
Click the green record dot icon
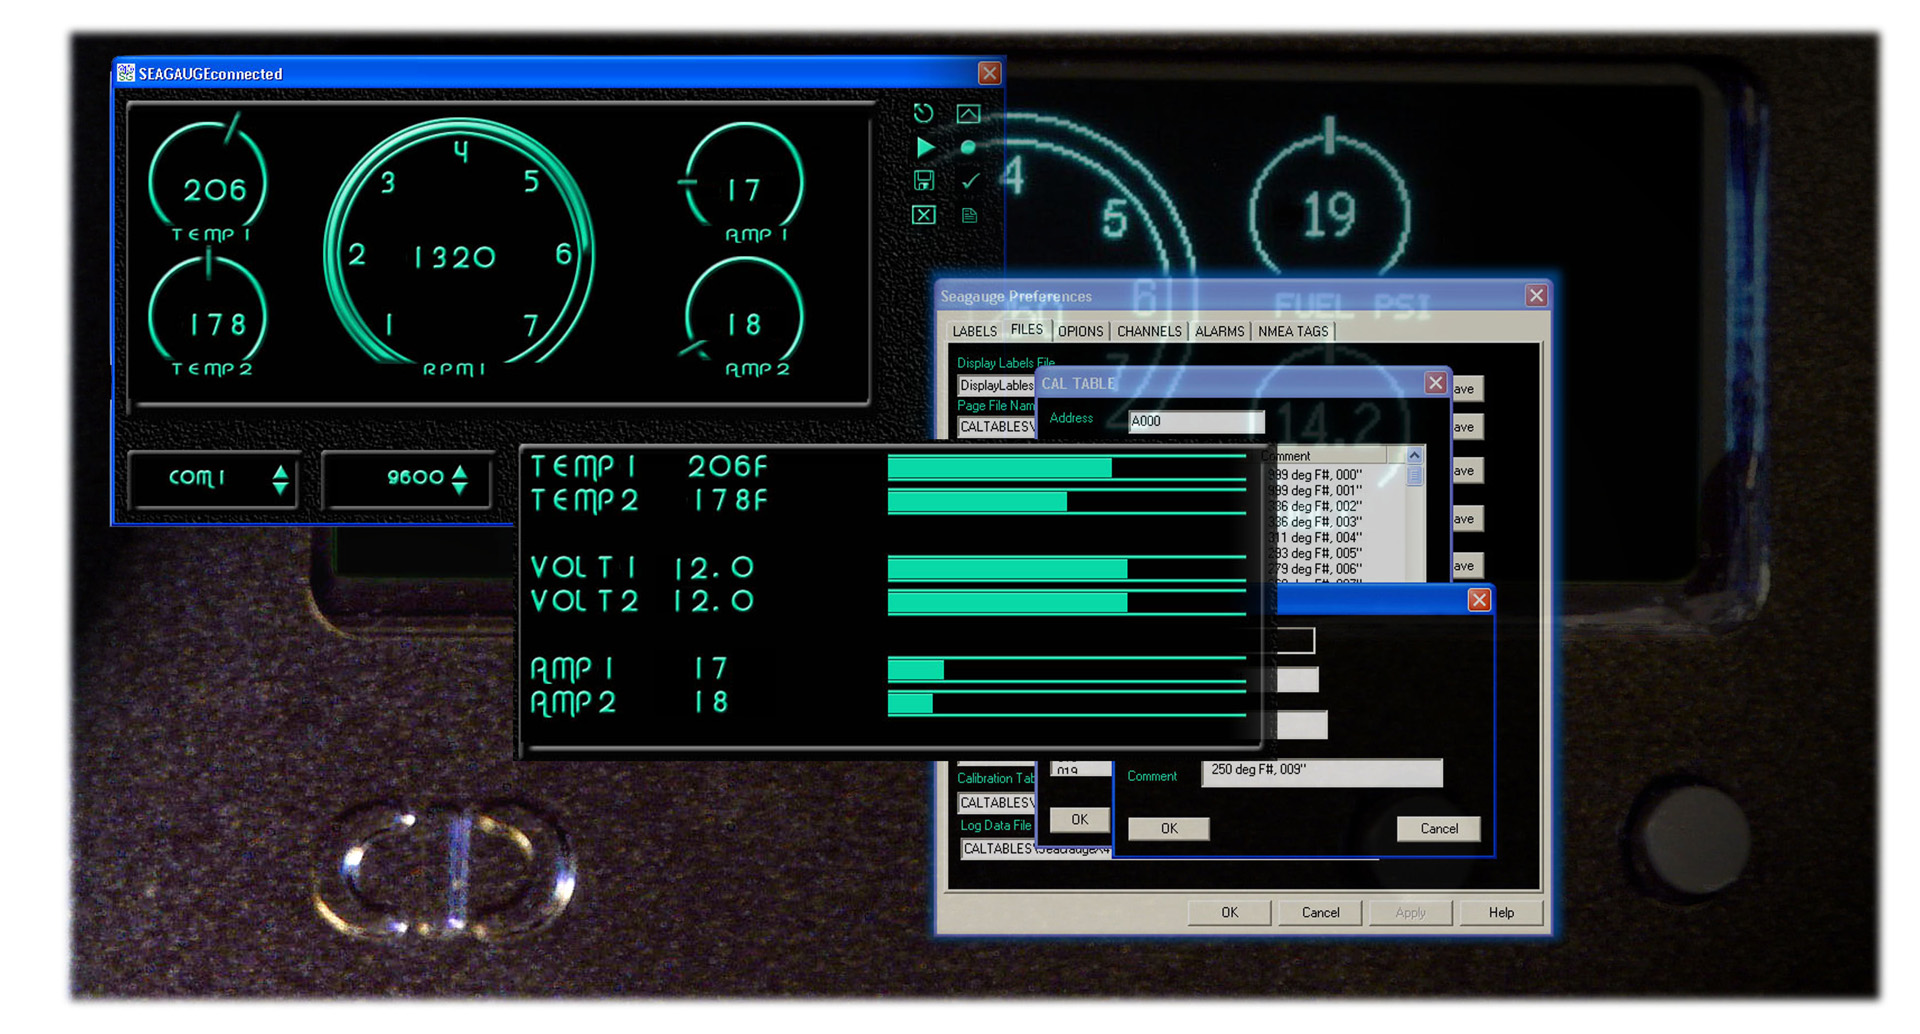(968, 148)
